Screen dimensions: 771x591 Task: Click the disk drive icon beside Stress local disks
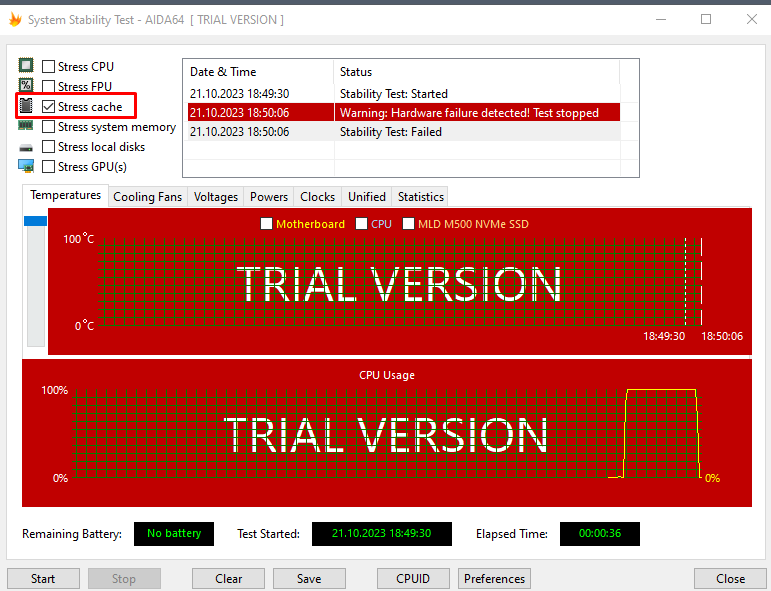coord(26,147)
